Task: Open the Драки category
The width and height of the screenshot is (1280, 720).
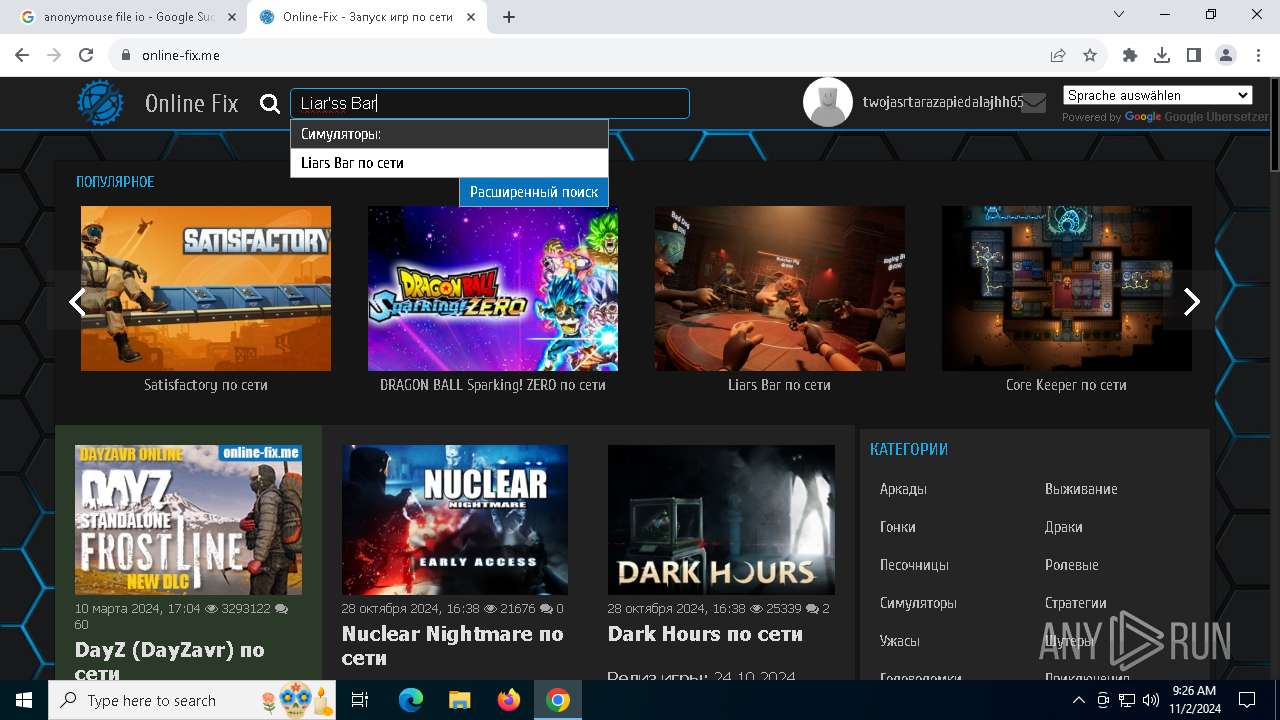Action: tap(1064, 527)
